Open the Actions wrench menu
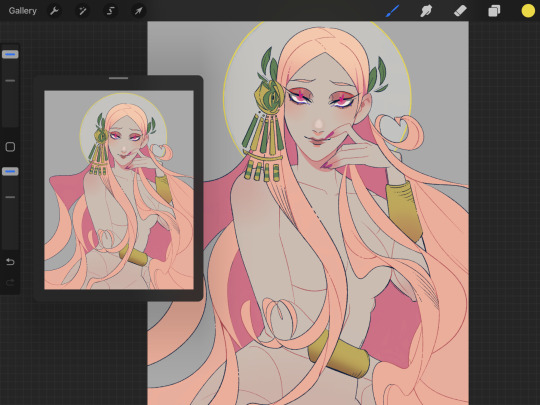Image resolution: width=540 pixels, height=405 pixels. 54,11
